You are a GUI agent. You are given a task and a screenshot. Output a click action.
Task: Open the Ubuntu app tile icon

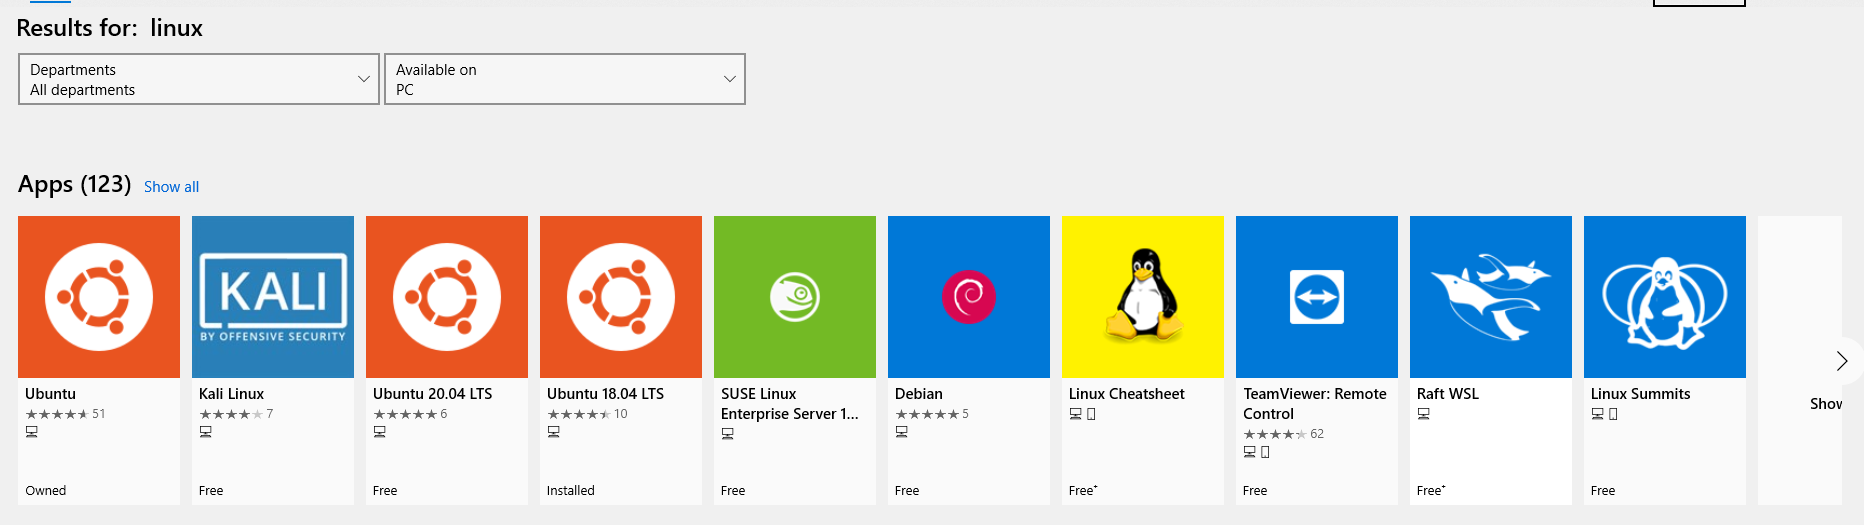[x=99, y=297]
